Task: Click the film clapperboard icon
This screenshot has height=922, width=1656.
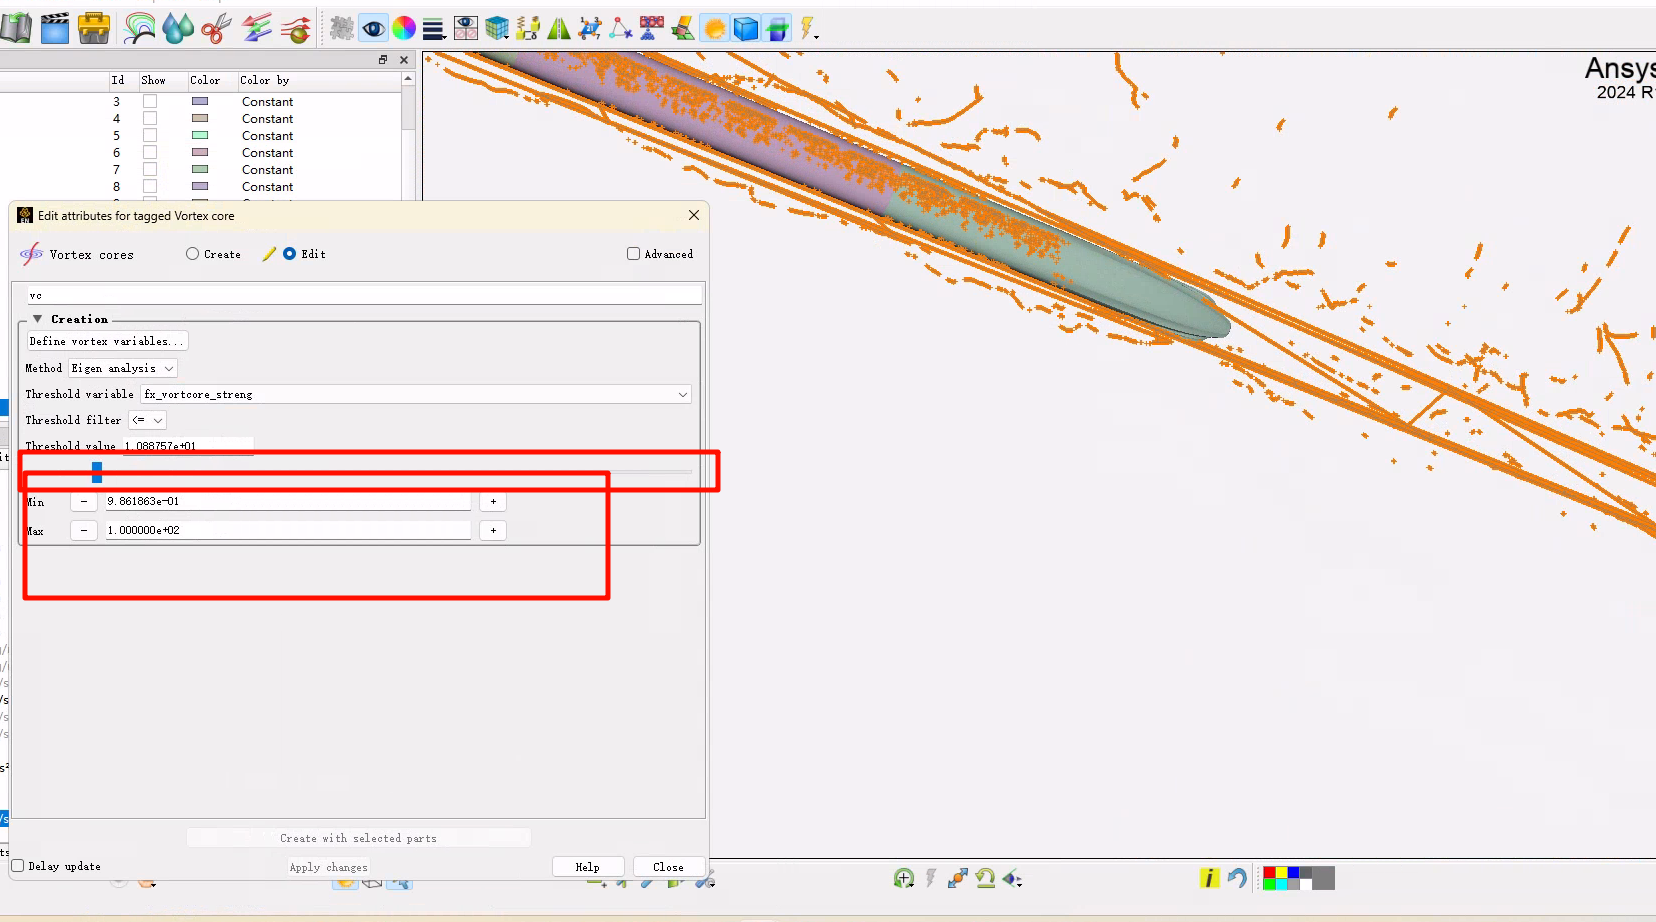Action: pos(55,29)
